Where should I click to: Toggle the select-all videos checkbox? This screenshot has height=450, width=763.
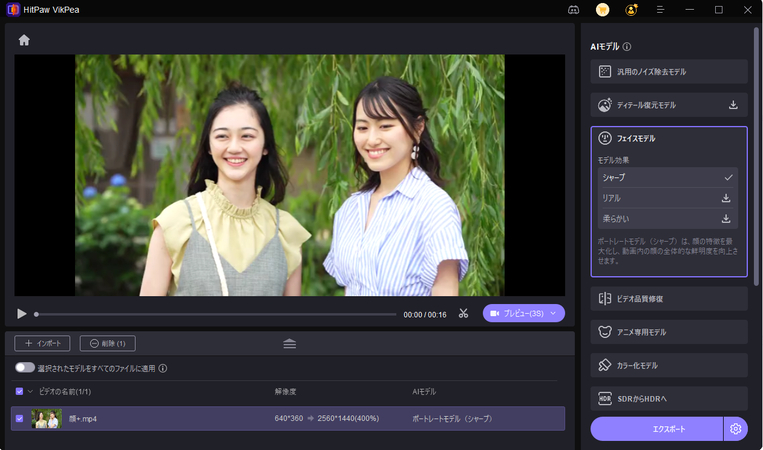point(19,391)
